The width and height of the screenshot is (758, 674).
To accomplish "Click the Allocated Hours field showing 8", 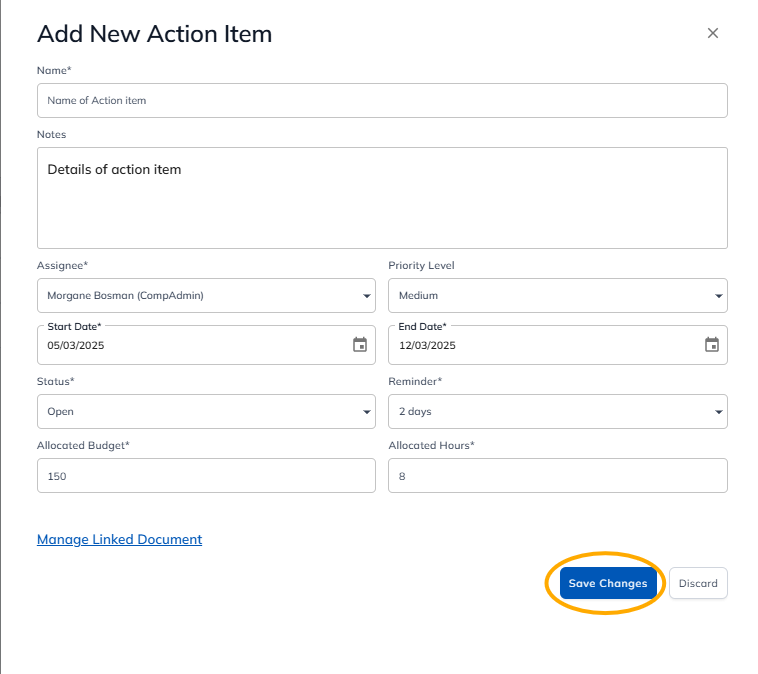I will [x=557, y=477].
